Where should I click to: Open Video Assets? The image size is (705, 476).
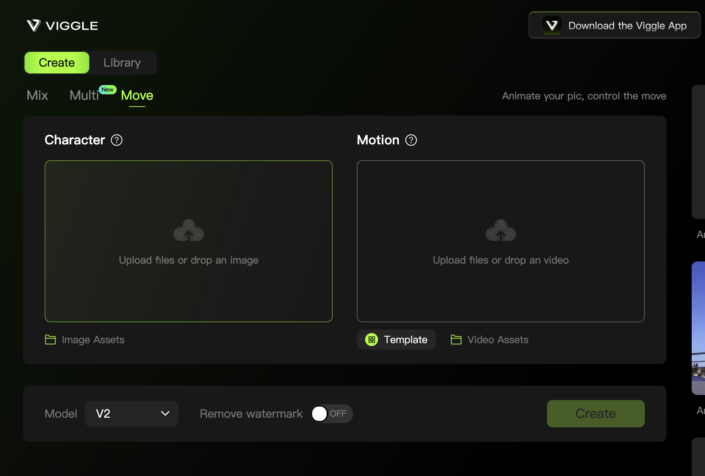tap(489, 340)
